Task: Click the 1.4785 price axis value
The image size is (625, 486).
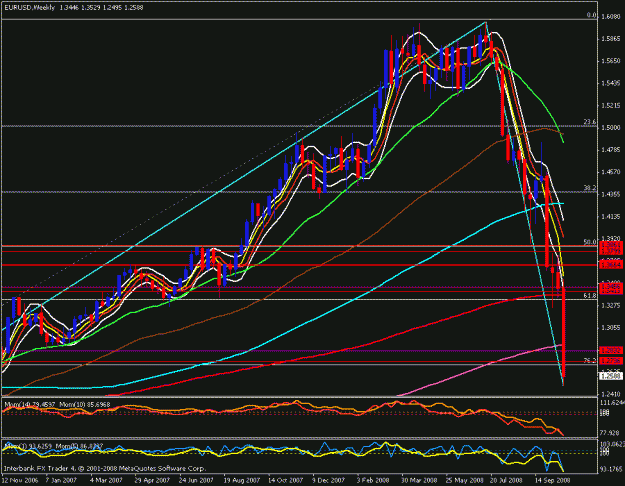Action: pos(611,150)
